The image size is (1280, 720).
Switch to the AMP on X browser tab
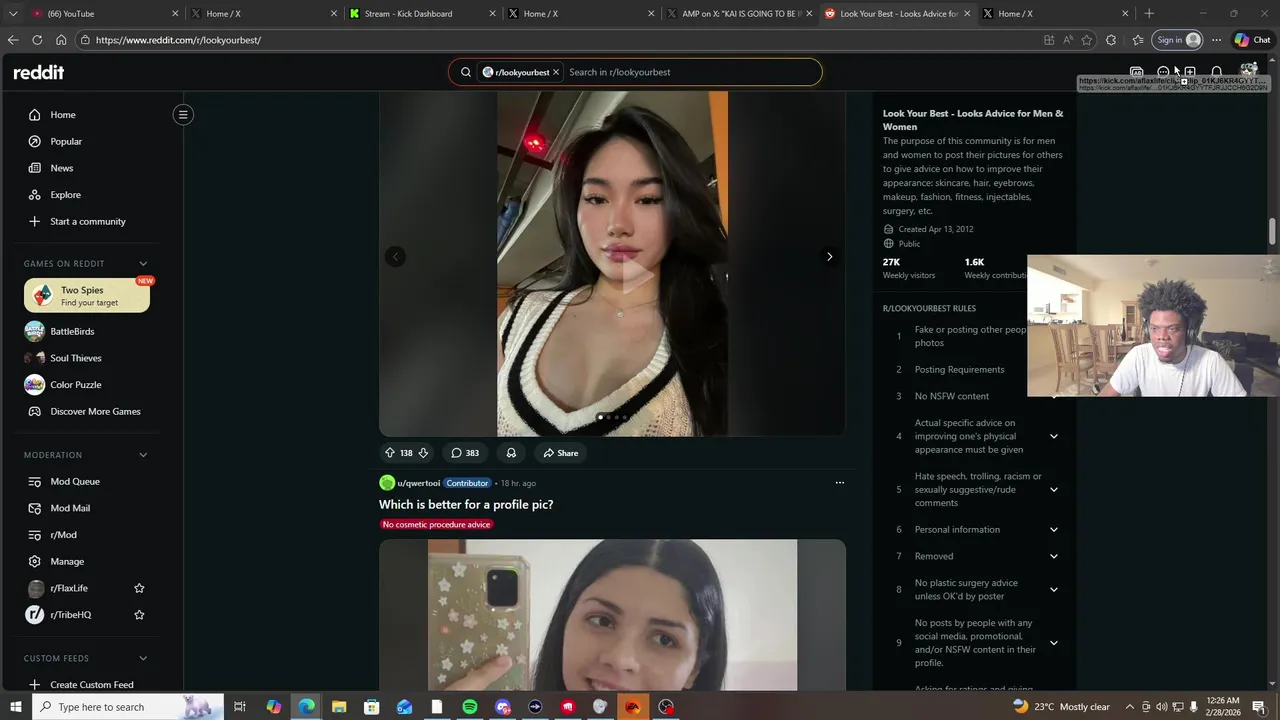[x=738, y=14]
